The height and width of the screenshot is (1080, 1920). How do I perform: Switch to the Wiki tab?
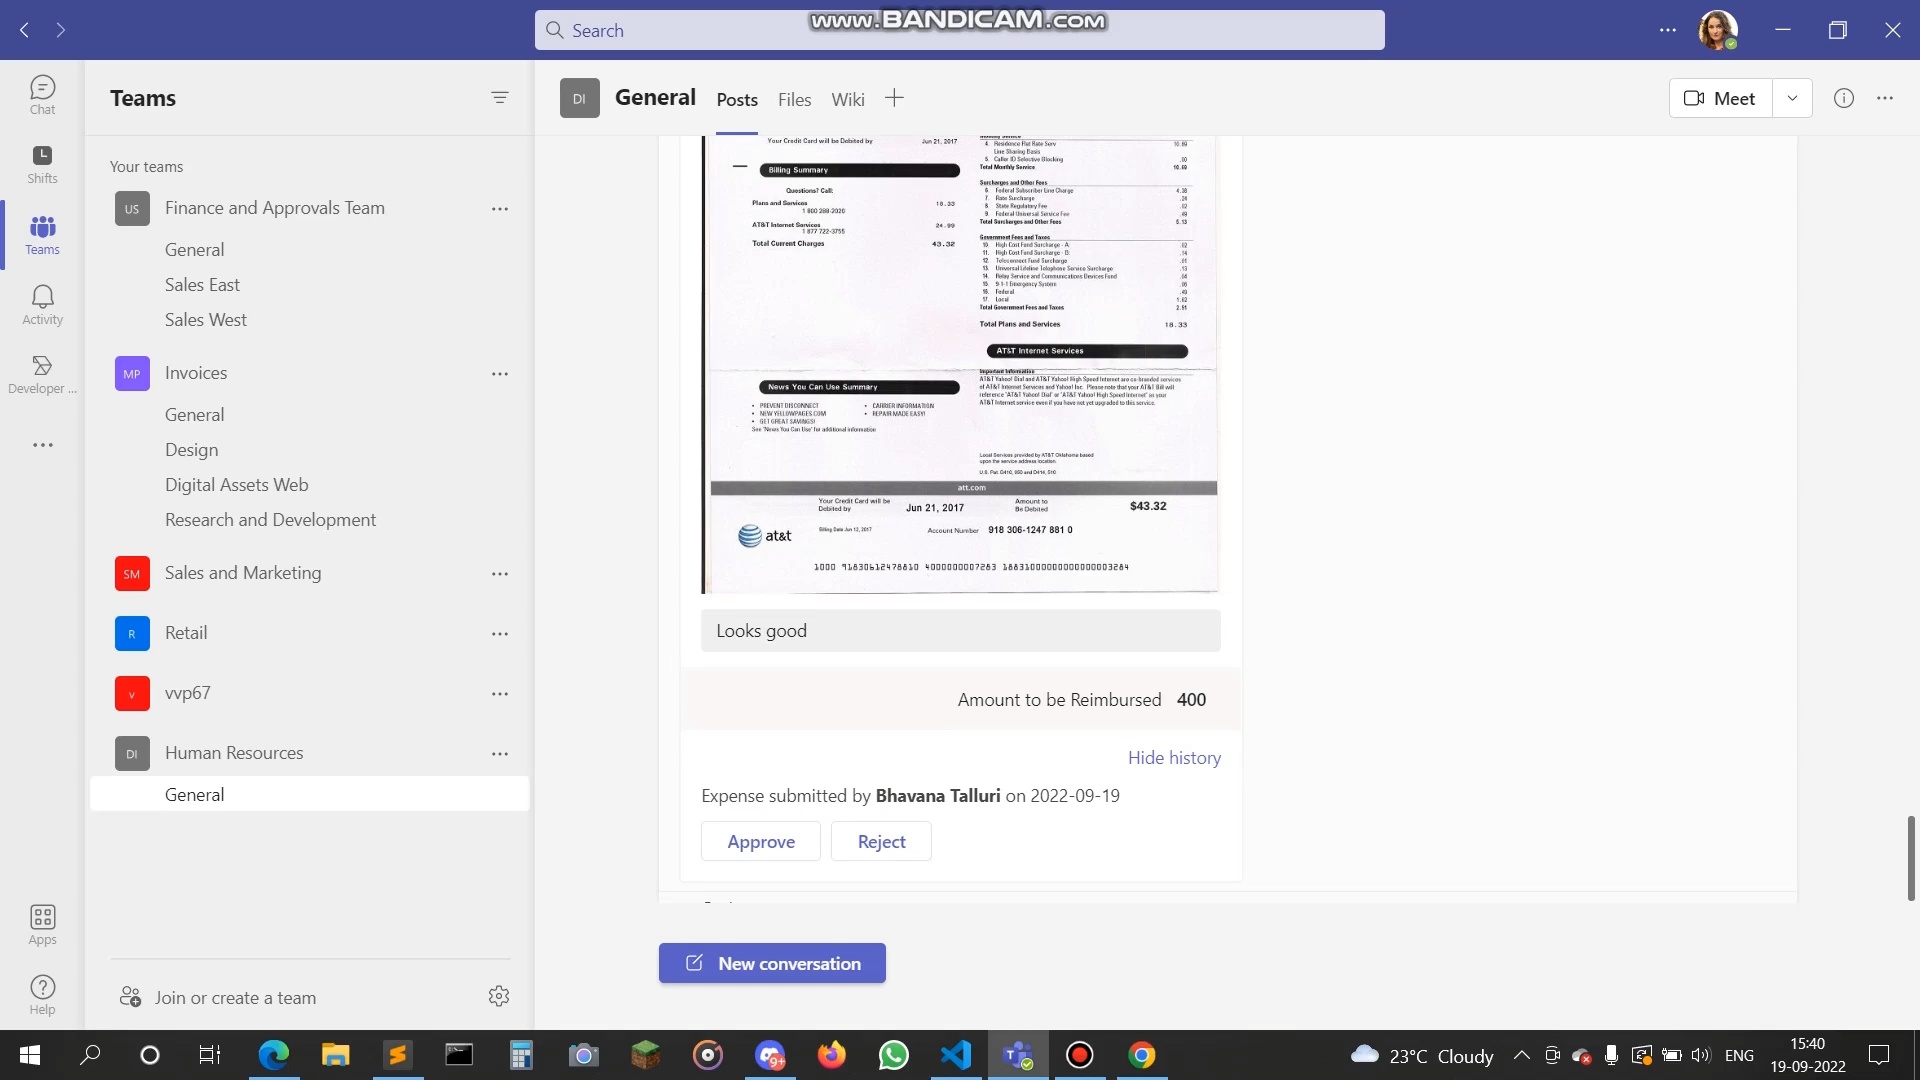pos(847,99)
